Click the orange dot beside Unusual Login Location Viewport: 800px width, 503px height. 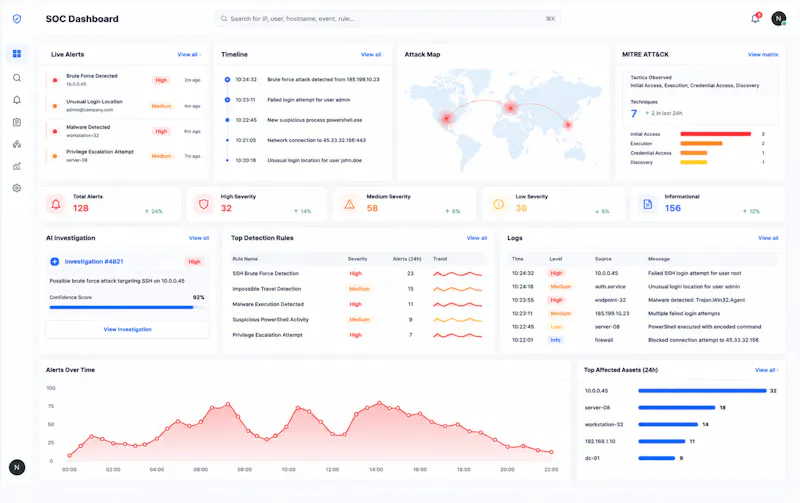(55, 106)
